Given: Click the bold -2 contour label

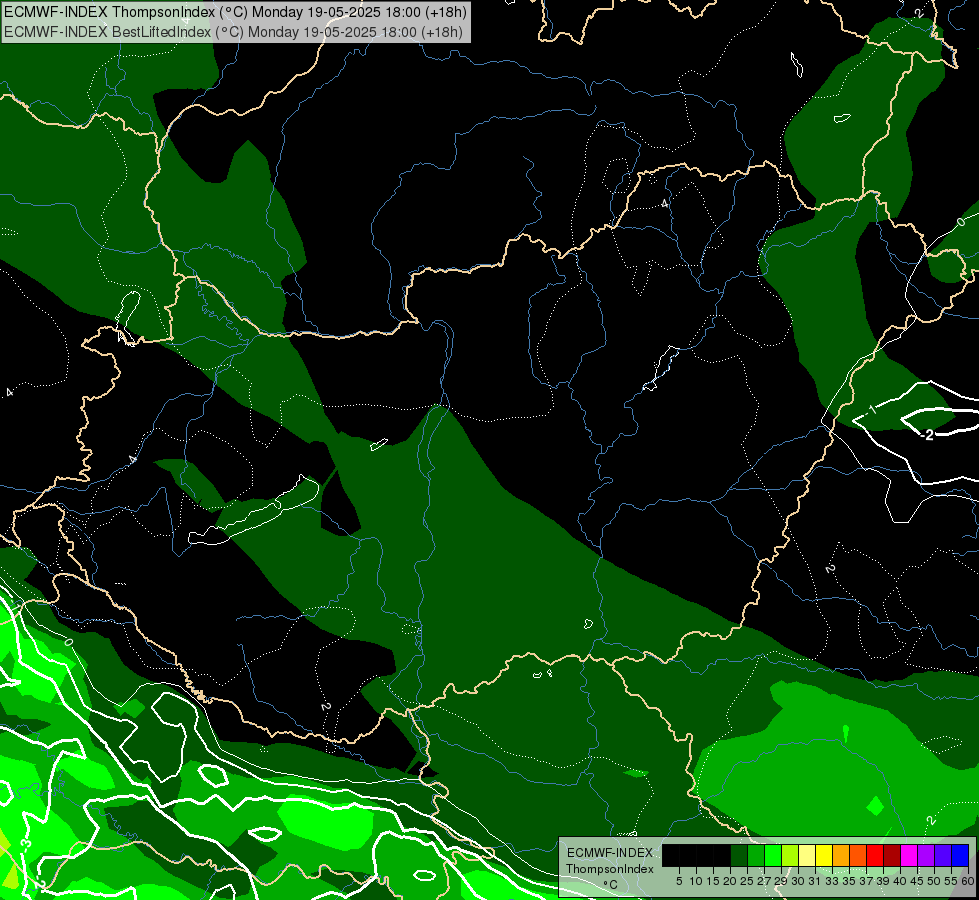Looking at the screenshot, I should [x=927, y=435].
